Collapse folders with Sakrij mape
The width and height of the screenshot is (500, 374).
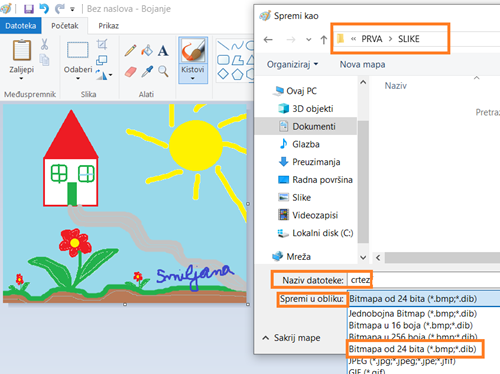pos(291,338)
